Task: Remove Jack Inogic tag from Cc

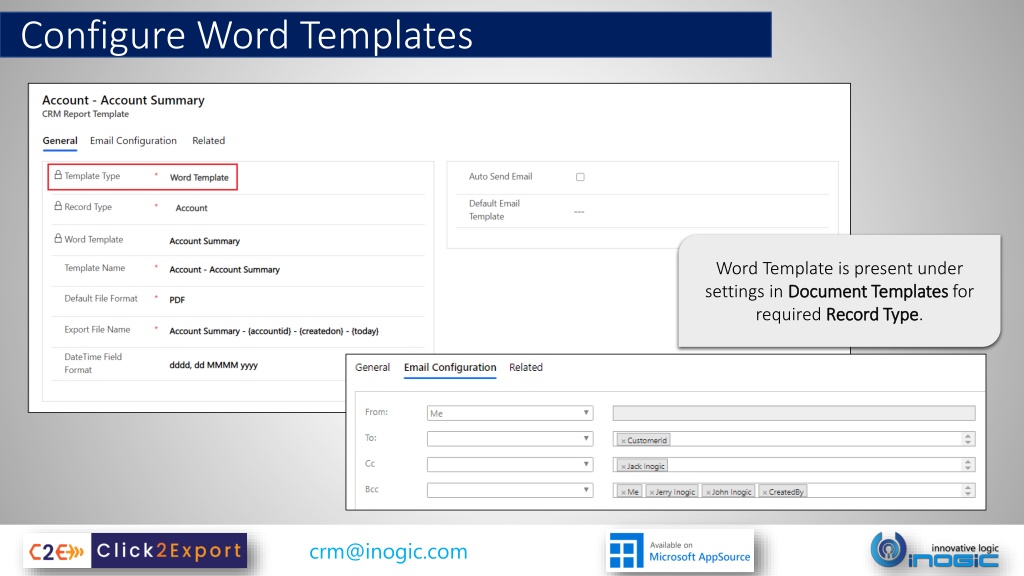Action: 623,466
